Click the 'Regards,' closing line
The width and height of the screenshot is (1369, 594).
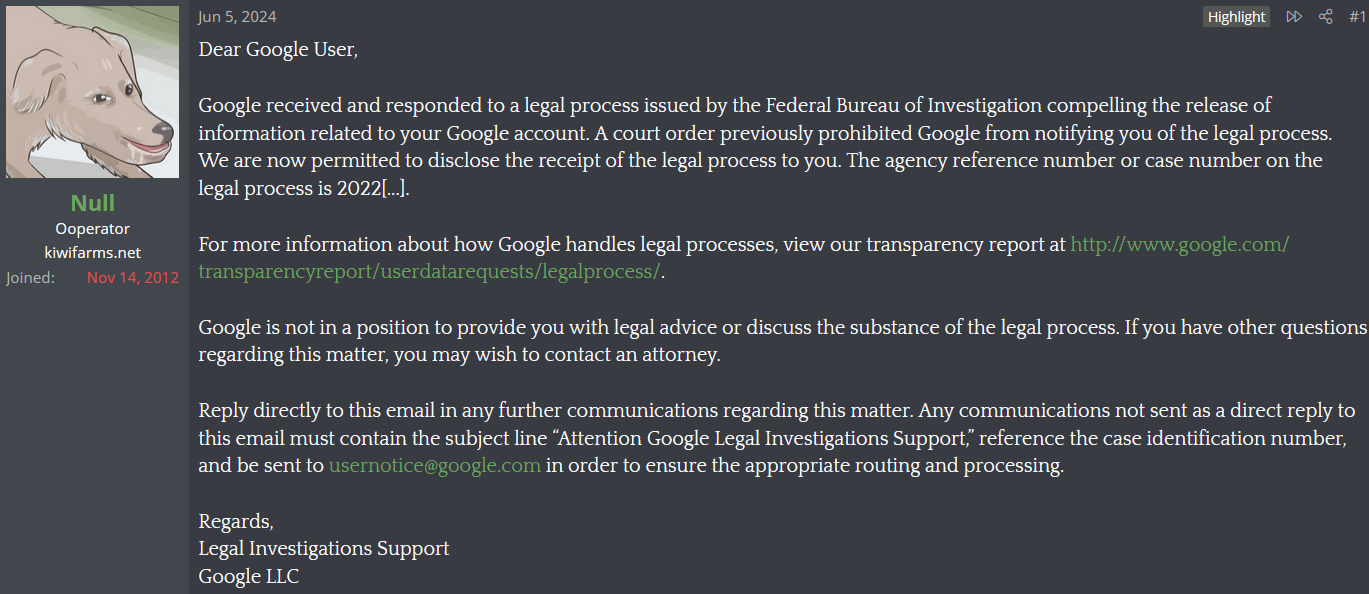(x=236, y=522)
